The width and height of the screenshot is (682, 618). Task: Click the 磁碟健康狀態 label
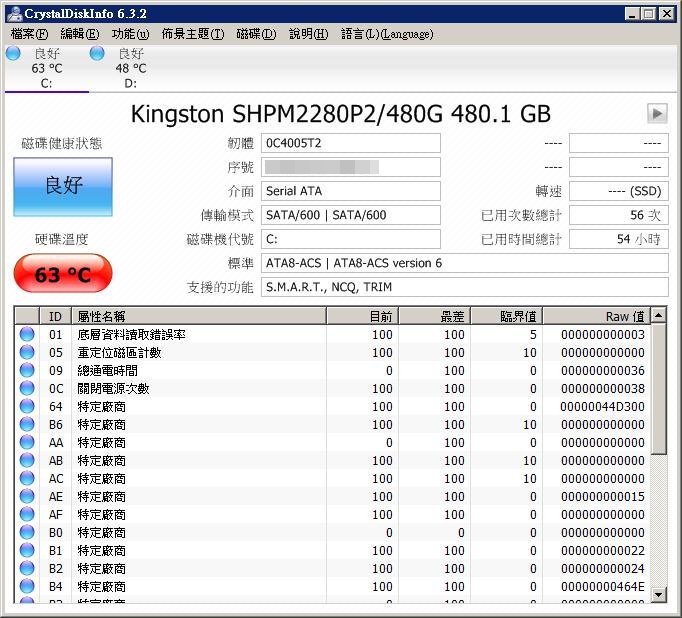[62, 144]
